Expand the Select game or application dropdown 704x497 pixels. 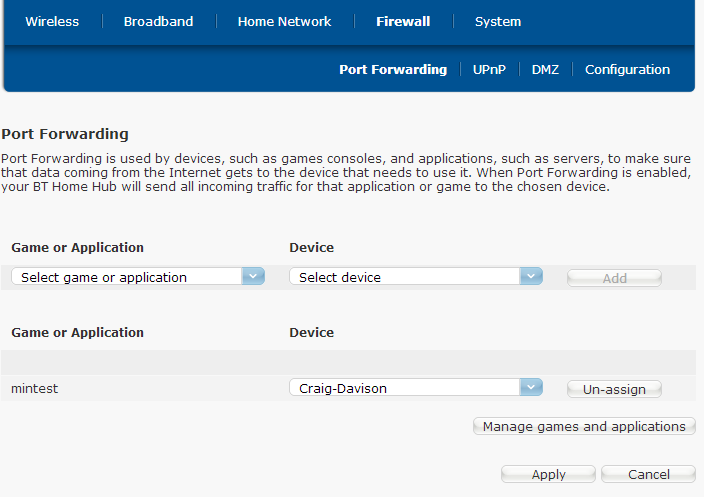[x=138, y=277]
